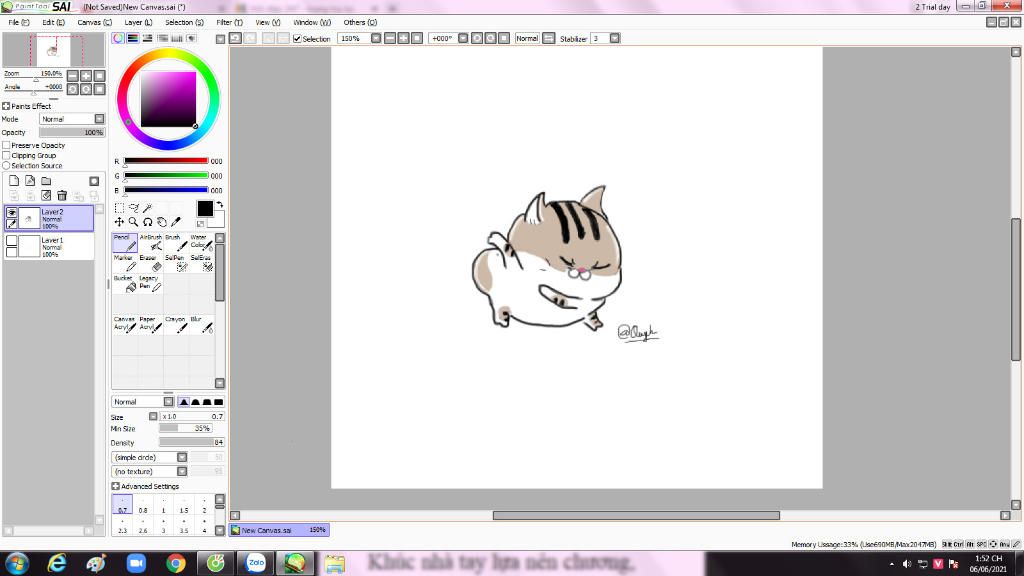Choose the Magic Wand tool
Image resolution: width=1024 pixels, height=576 pixels.
[148, 208]
